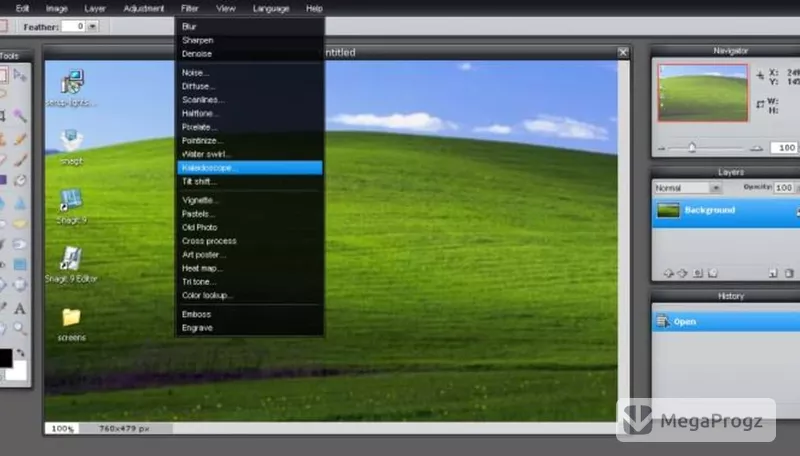The height and width of the screenshot is (456, 800).
Task: Click the Open history entry icon
Action: (x=662, y=321)
